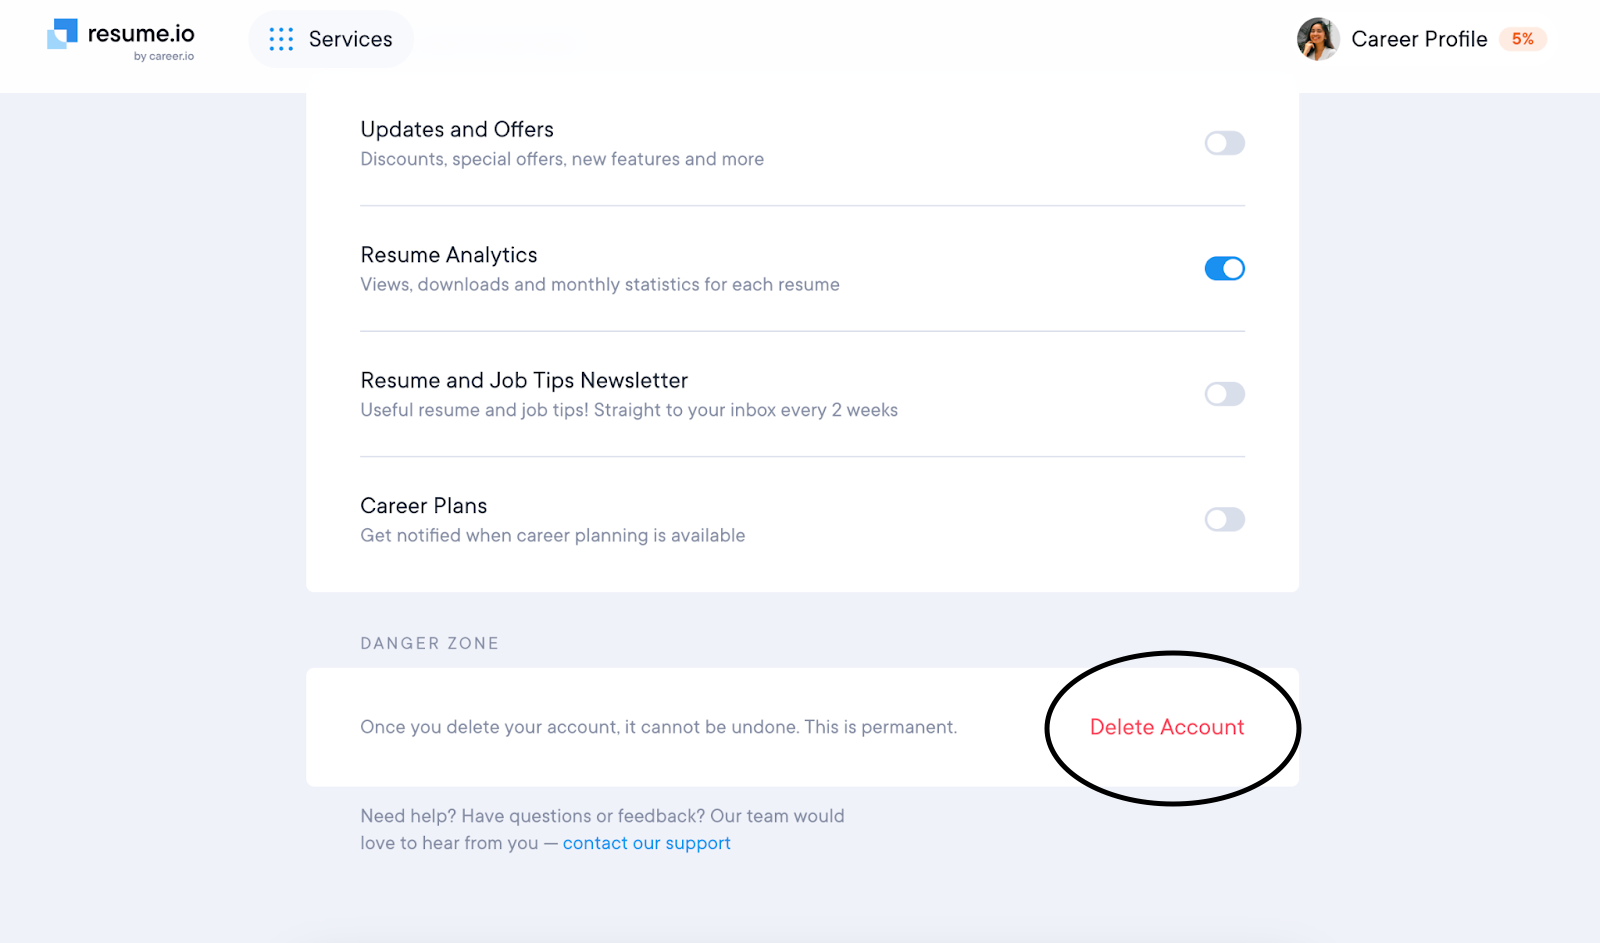Click the Services menu label
The image size is (1600, 943).
pos(350,39)
